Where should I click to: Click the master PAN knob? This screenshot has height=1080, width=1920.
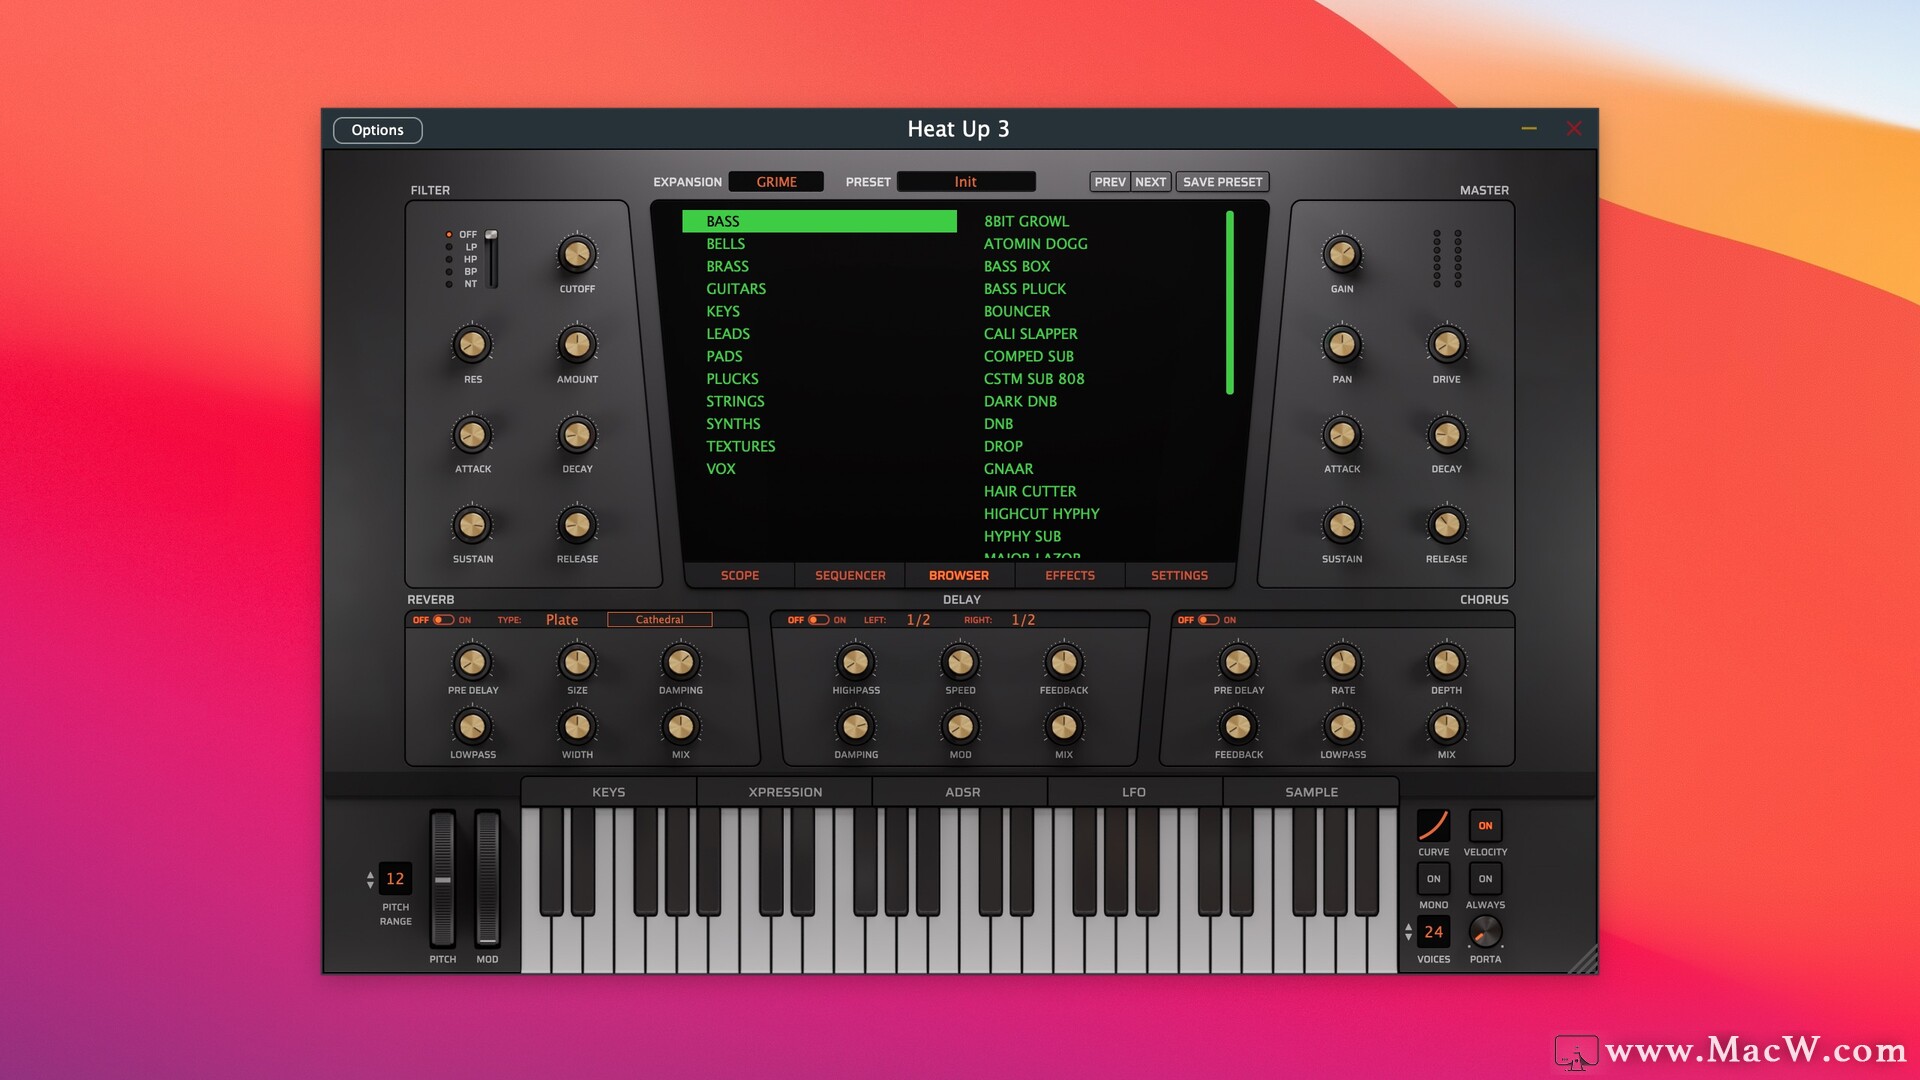[x=1342, y=345]
